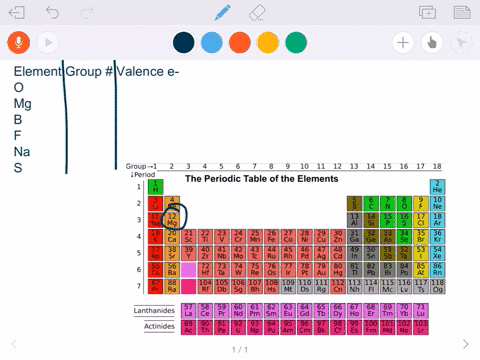The height and width of the screenshot is (360, 480).
Task: Click group number 13 above the table
Action: point(354,166)
